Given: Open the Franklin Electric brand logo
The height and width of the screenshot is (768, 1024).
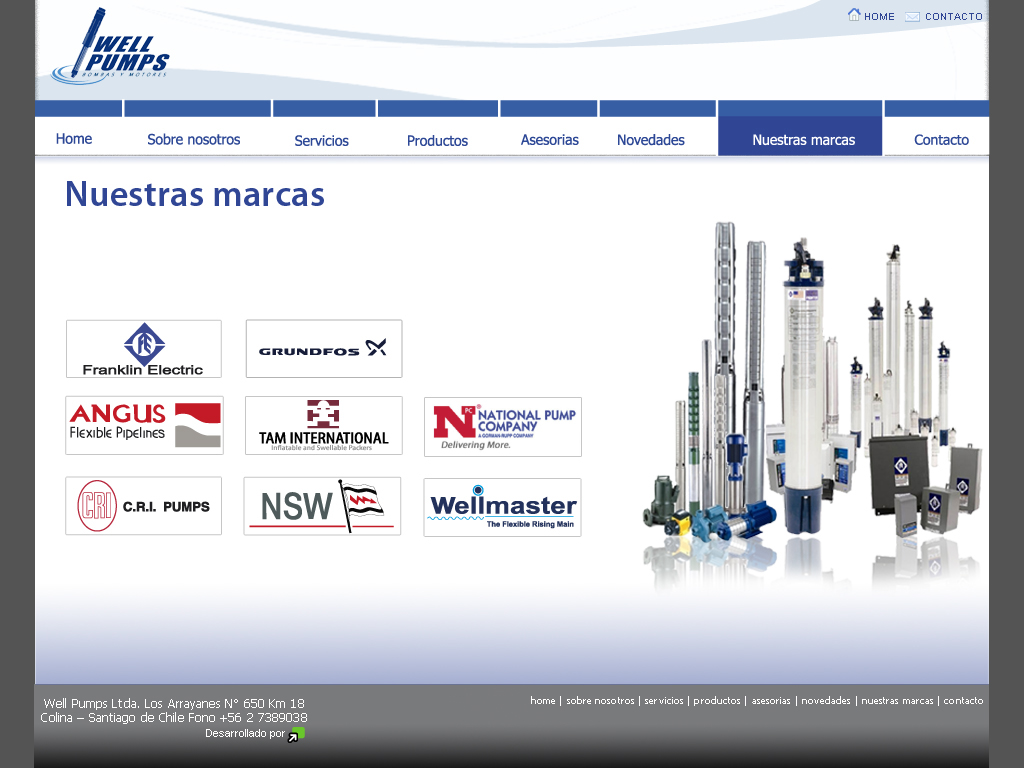Looking at the screenshot, I should click(x=144, y=349).
